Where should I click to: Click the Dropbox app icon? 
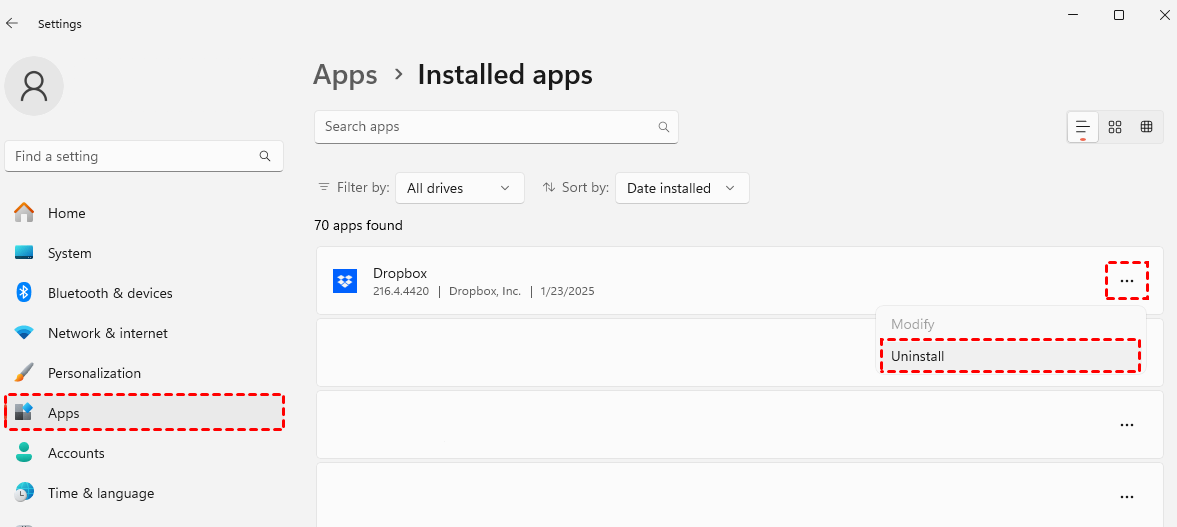pyautogui.click(x=345, y=281)
